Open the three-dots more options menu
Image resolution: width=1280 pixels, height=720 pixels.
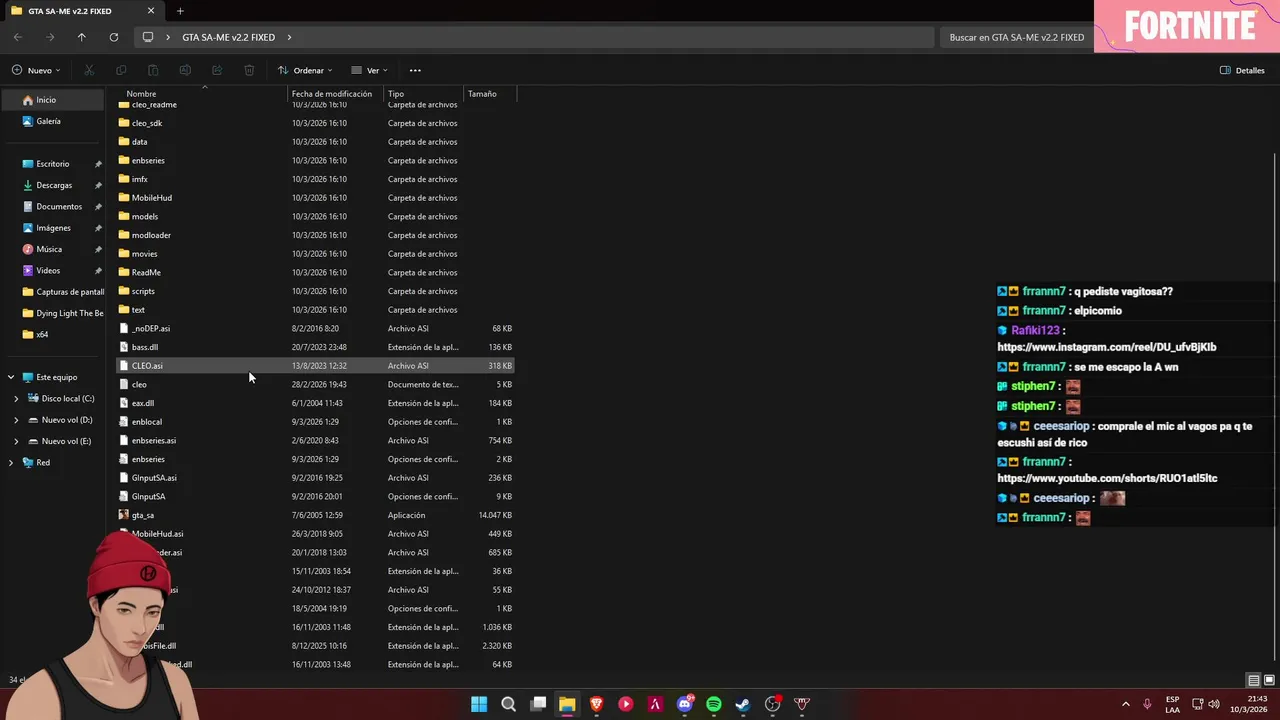pyautogui.click(x=415, y=70)
